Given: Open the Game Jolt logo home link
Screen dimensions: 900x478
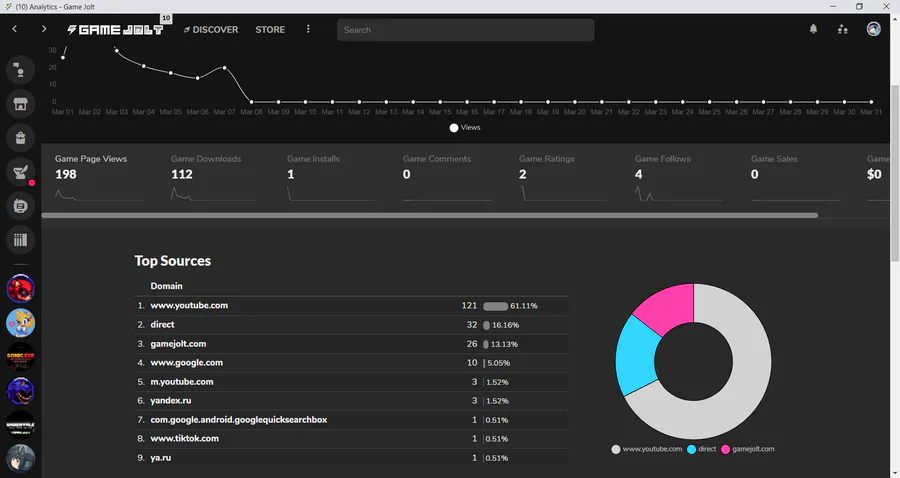Looking at the screenshot, I should [115, 29].
